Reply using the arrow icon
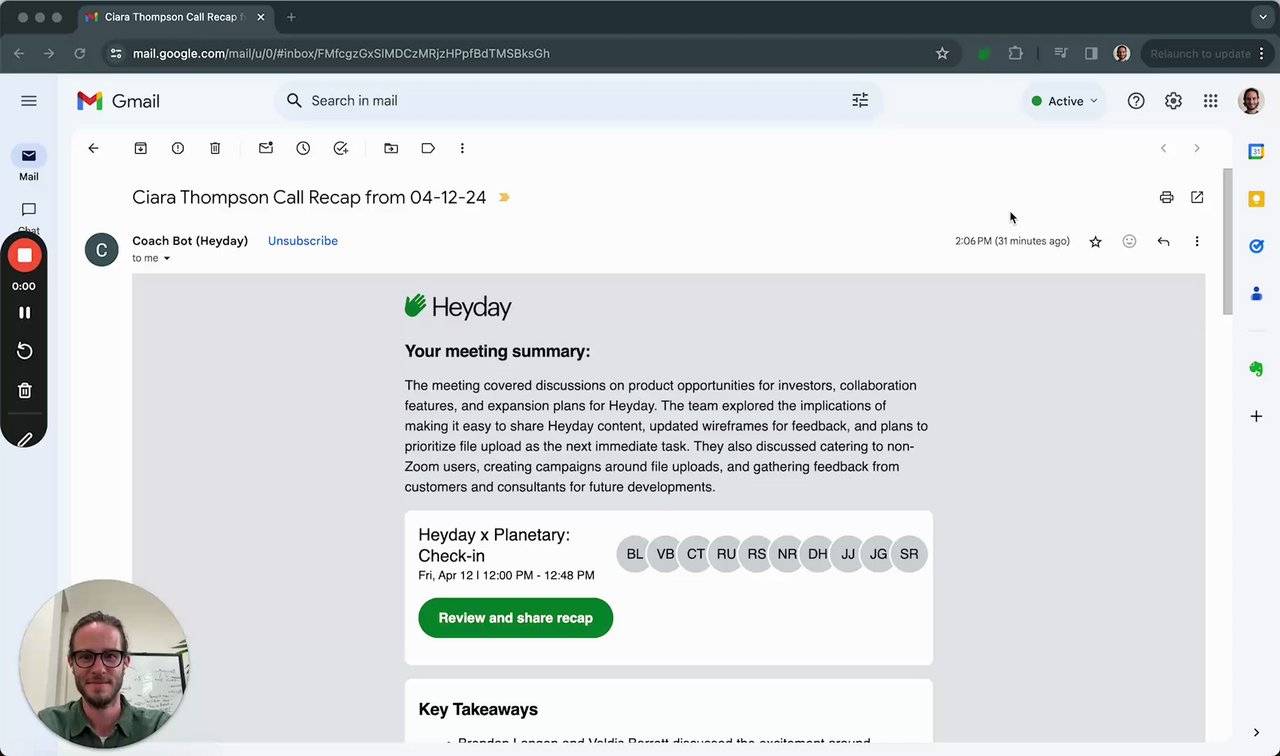This screenshot has height=756, width=1280. (x=1163, y=241)
